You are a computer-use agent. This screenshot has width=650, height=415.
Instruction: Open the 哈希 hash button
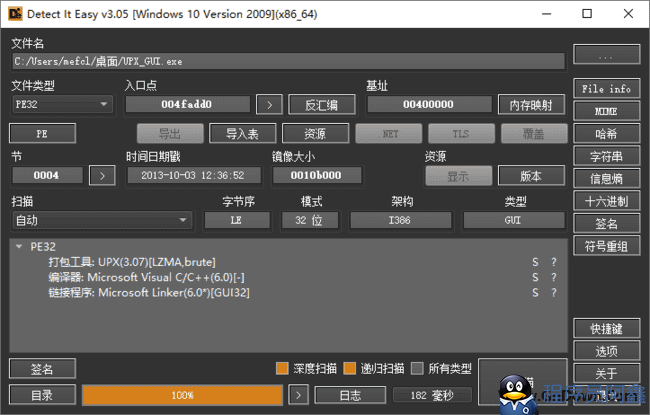pyautogui.click(x=606, y=134)
